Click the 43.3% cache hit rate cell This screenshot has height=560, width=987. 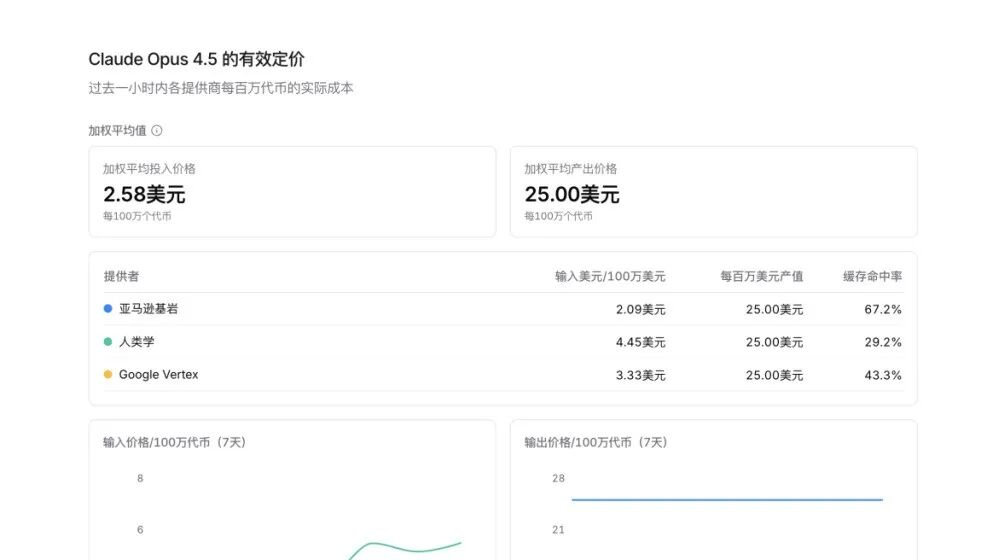pos(882,375)
